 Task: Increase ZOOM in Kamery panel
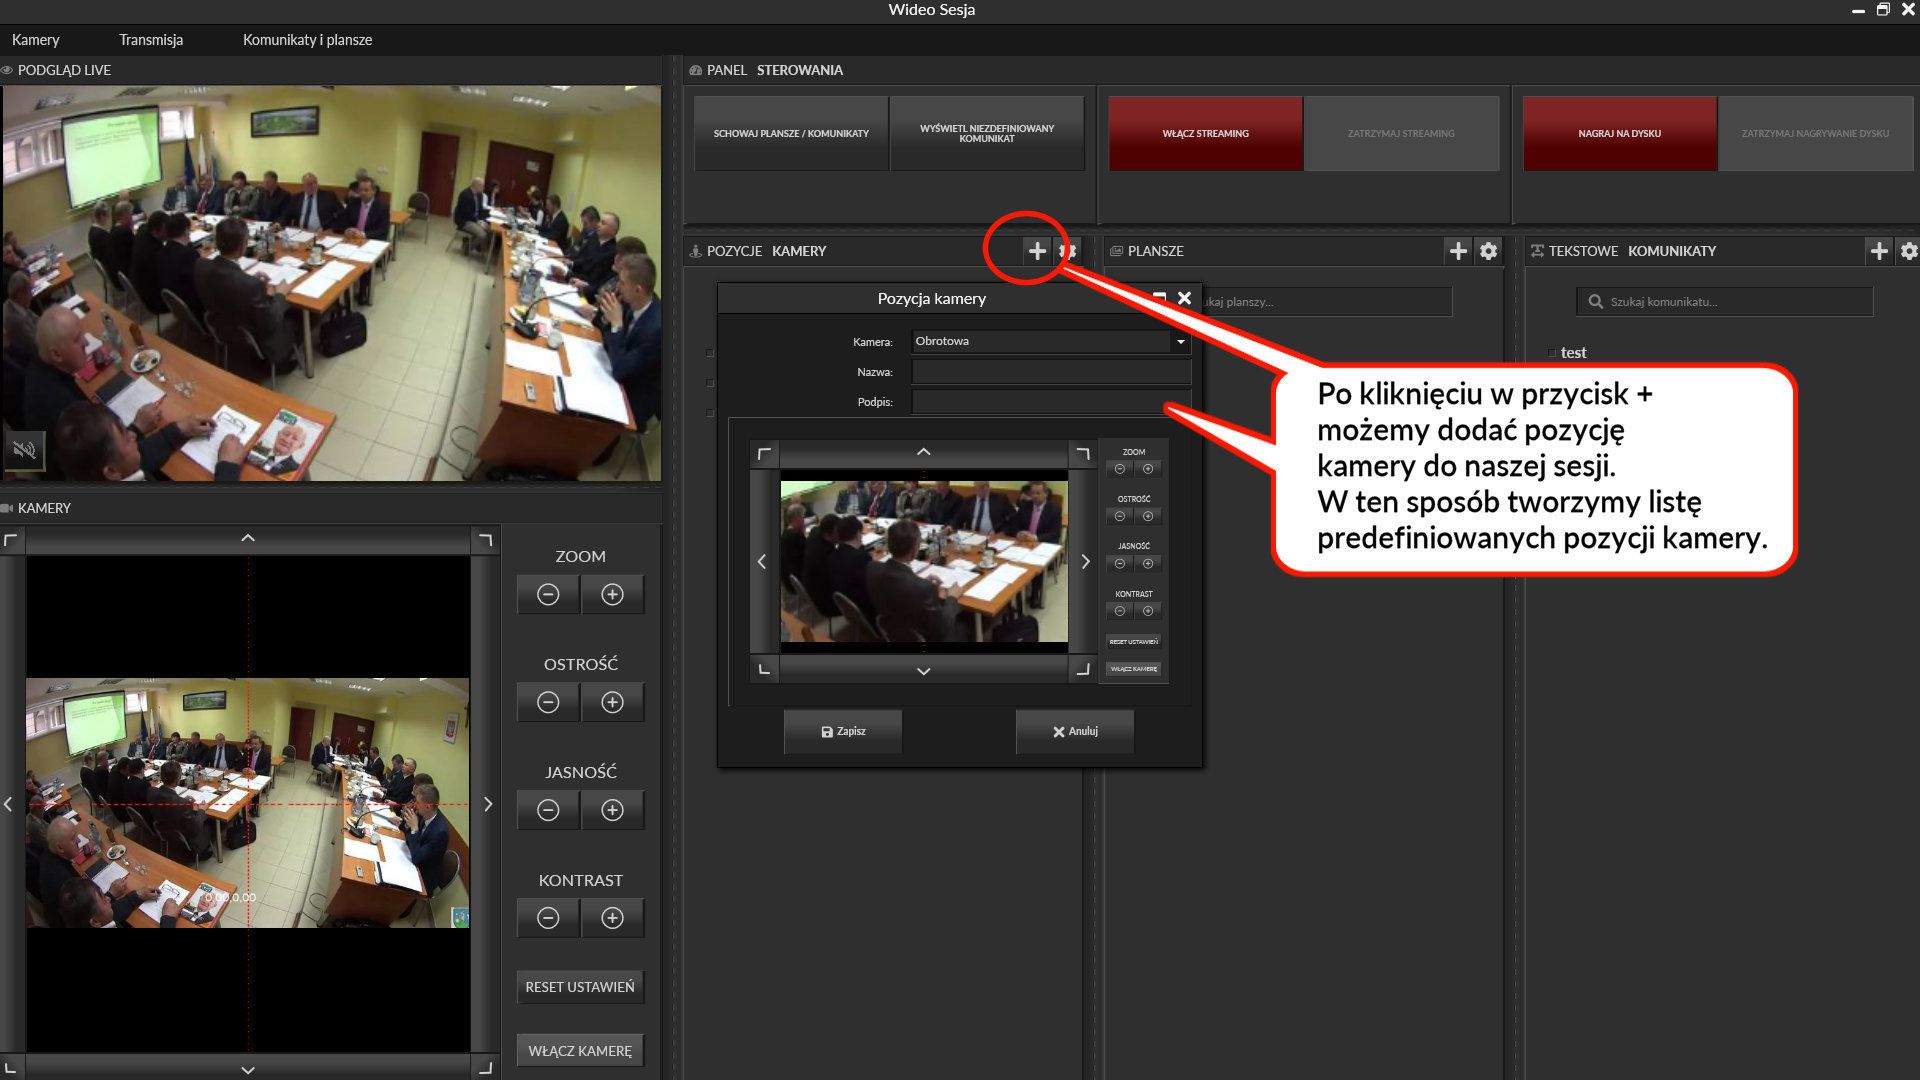click(x=612, y=595)
